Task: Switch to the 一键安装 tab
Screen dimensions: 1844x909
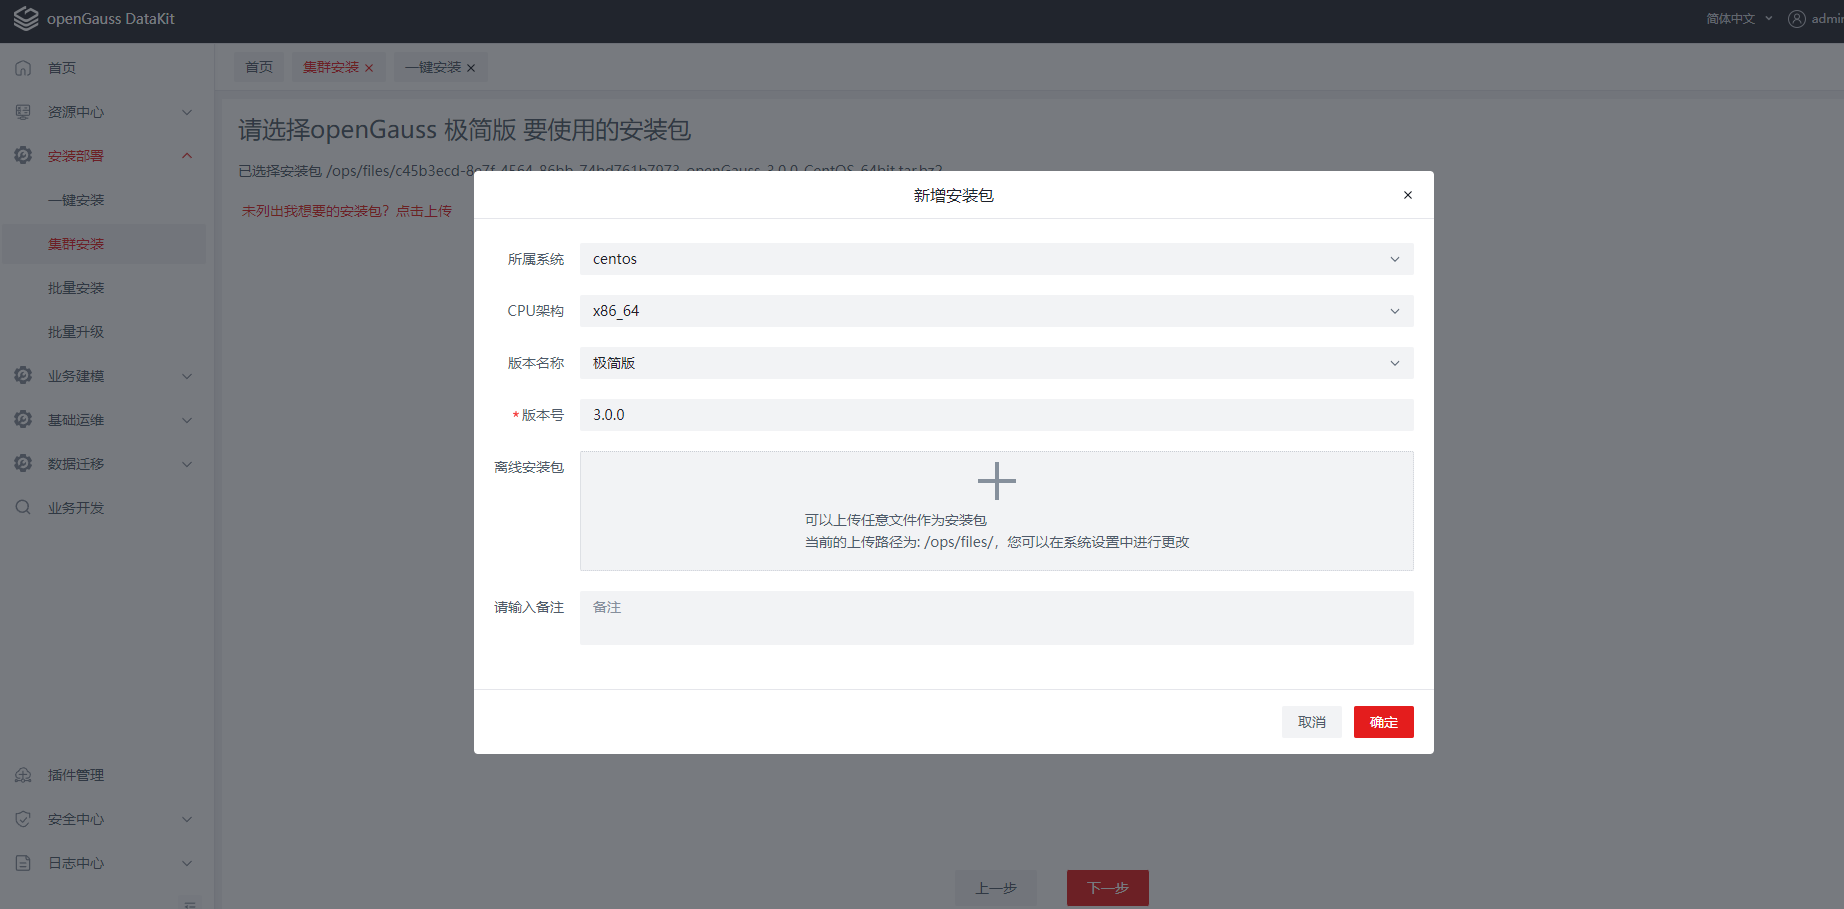Action: (433, 67)
